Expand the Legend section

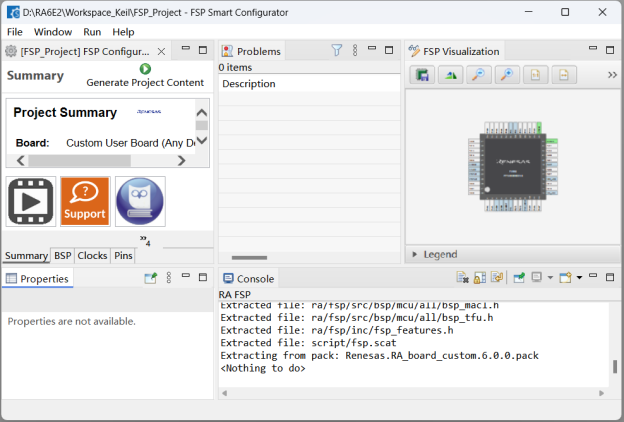click(x=414, y=254)
